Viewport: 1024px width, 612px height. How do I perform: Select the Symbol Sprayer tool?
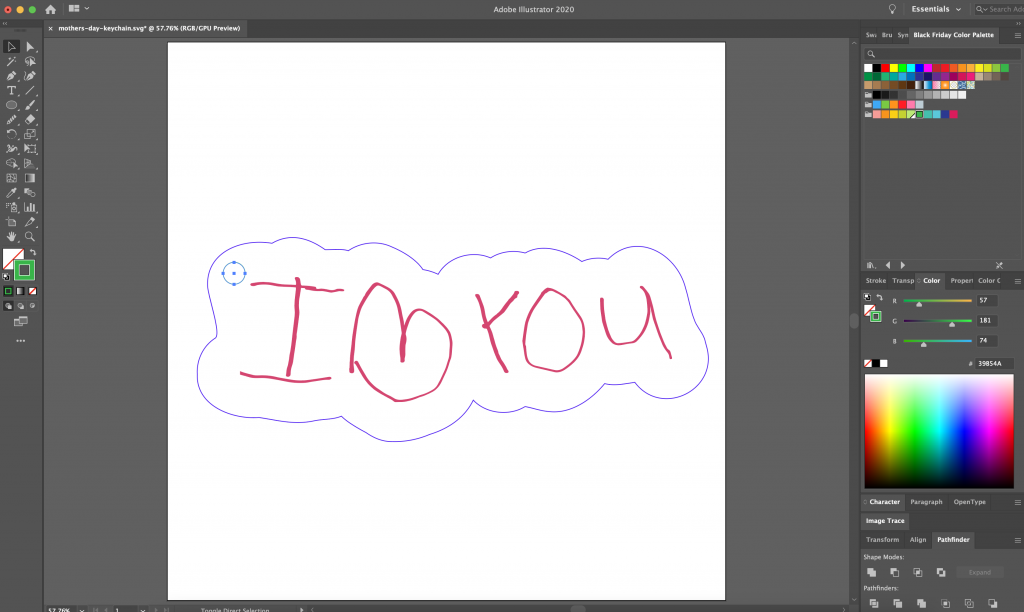click(11, 208)
